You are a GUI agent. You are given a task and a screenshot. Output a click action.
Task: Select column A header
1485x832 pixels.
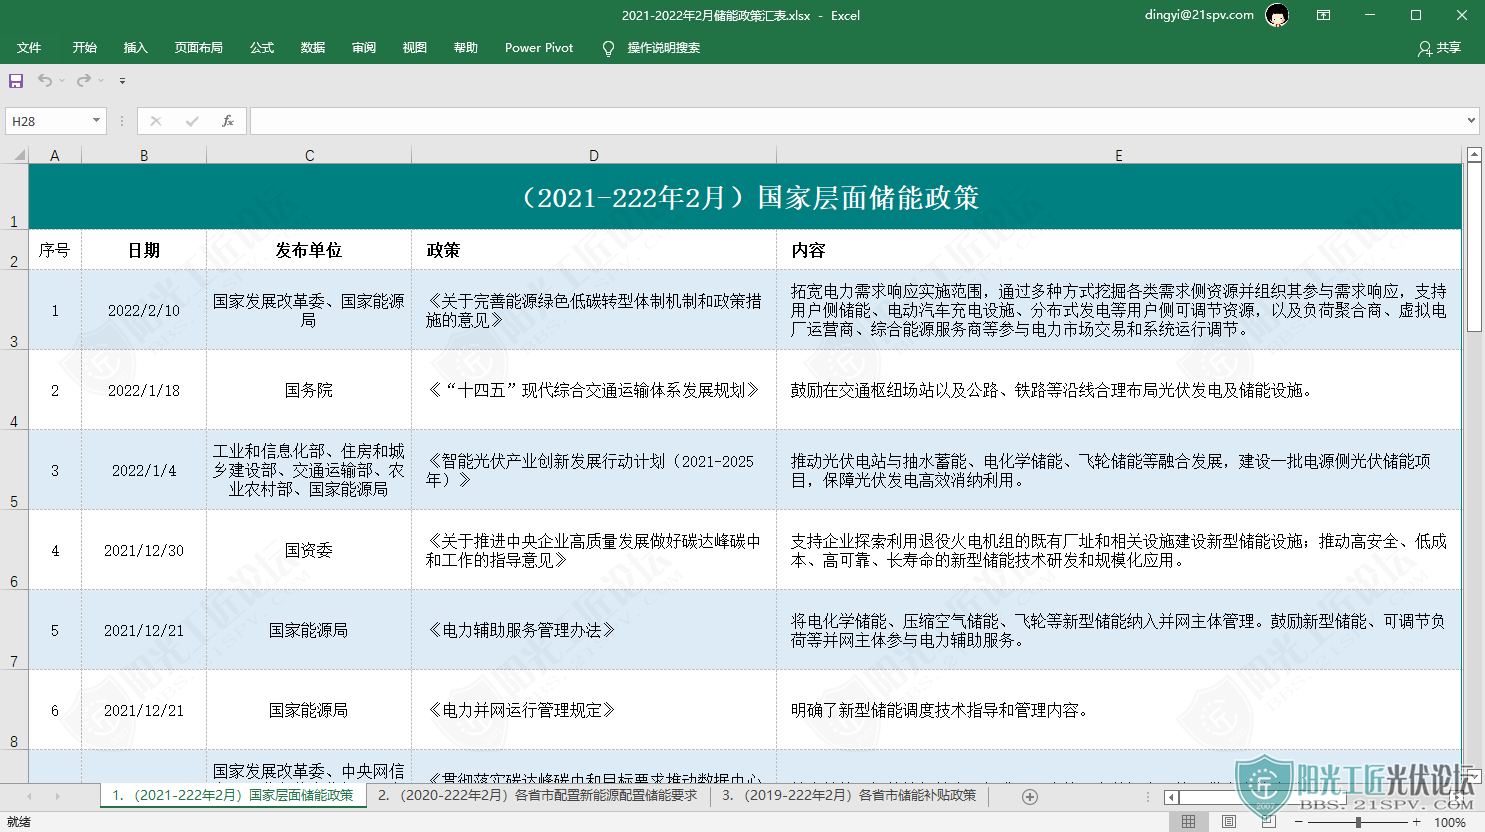55,155
